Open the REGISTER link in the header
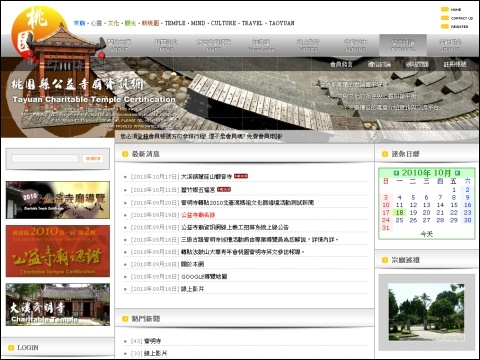Screen dimensions: 480x360 459,27
